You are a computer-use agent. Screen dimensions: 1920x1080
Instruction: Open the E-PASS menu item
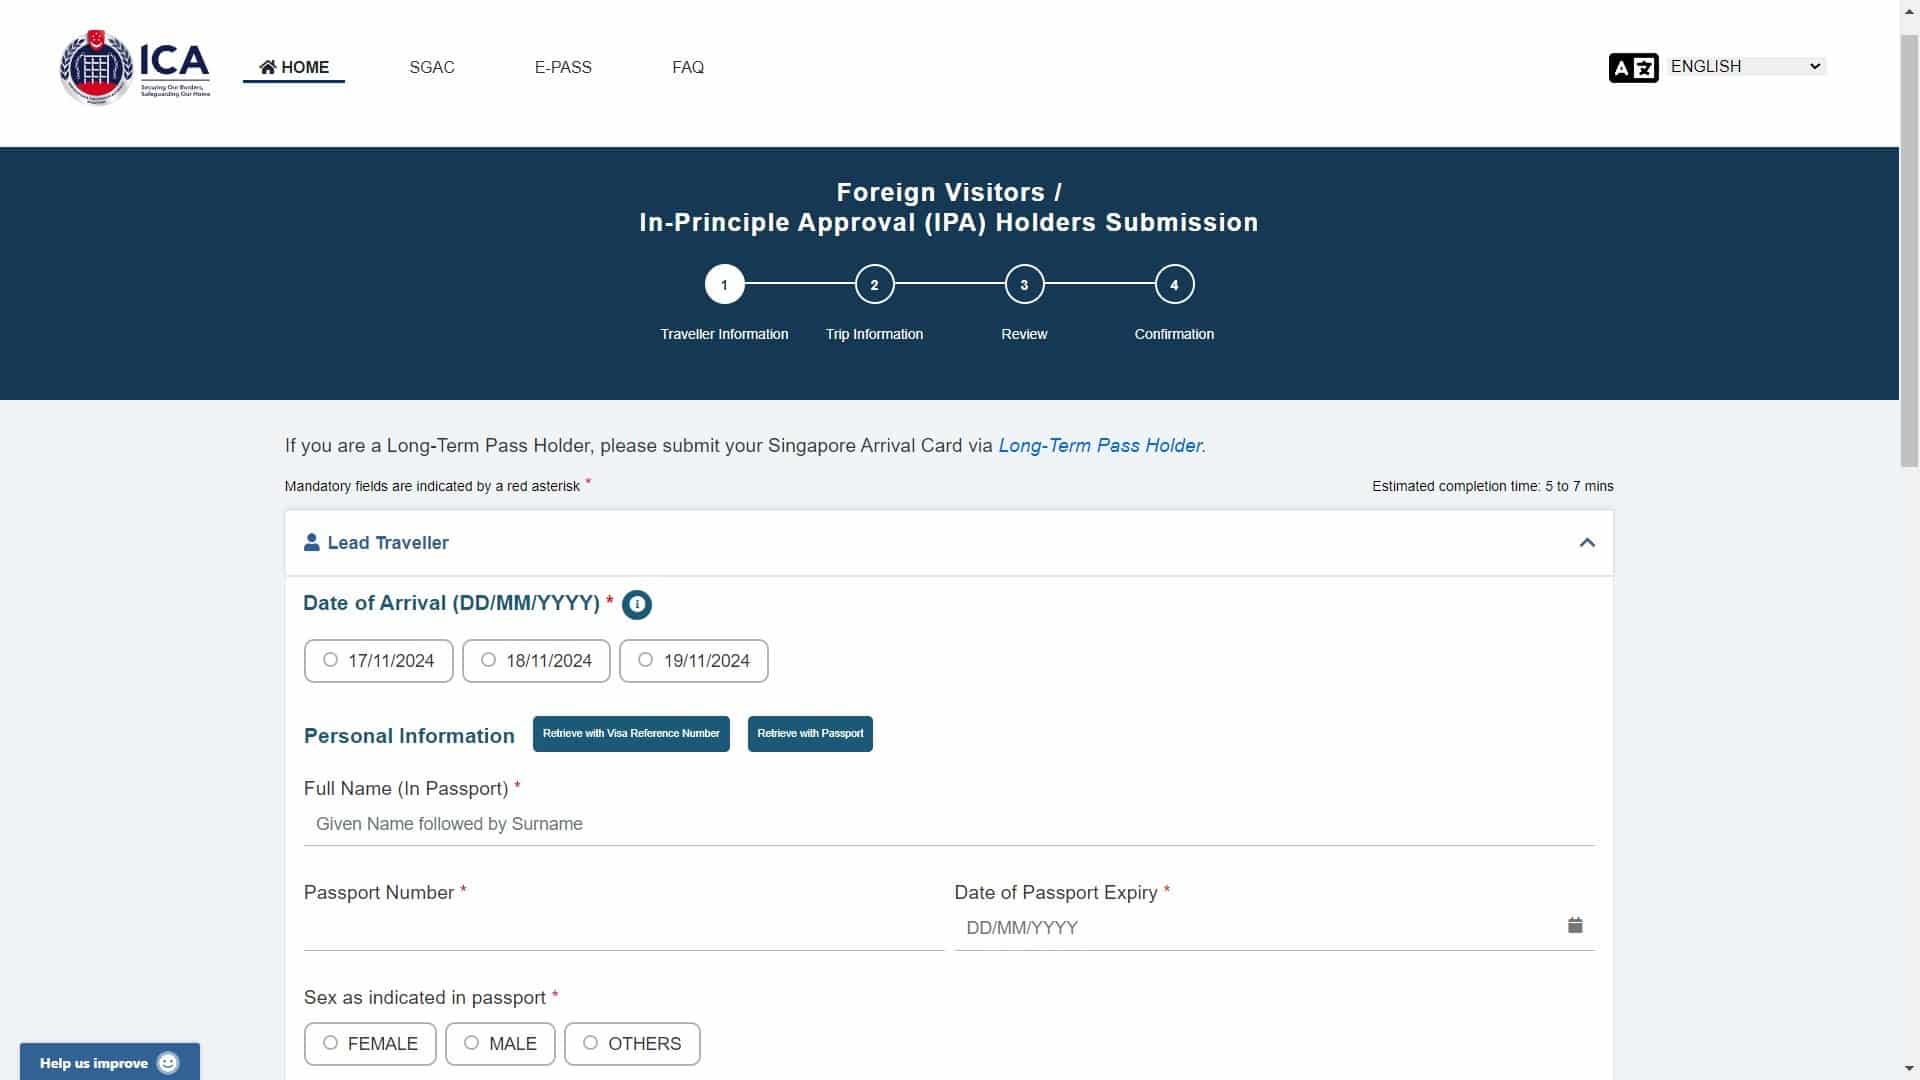click(563, 67)
